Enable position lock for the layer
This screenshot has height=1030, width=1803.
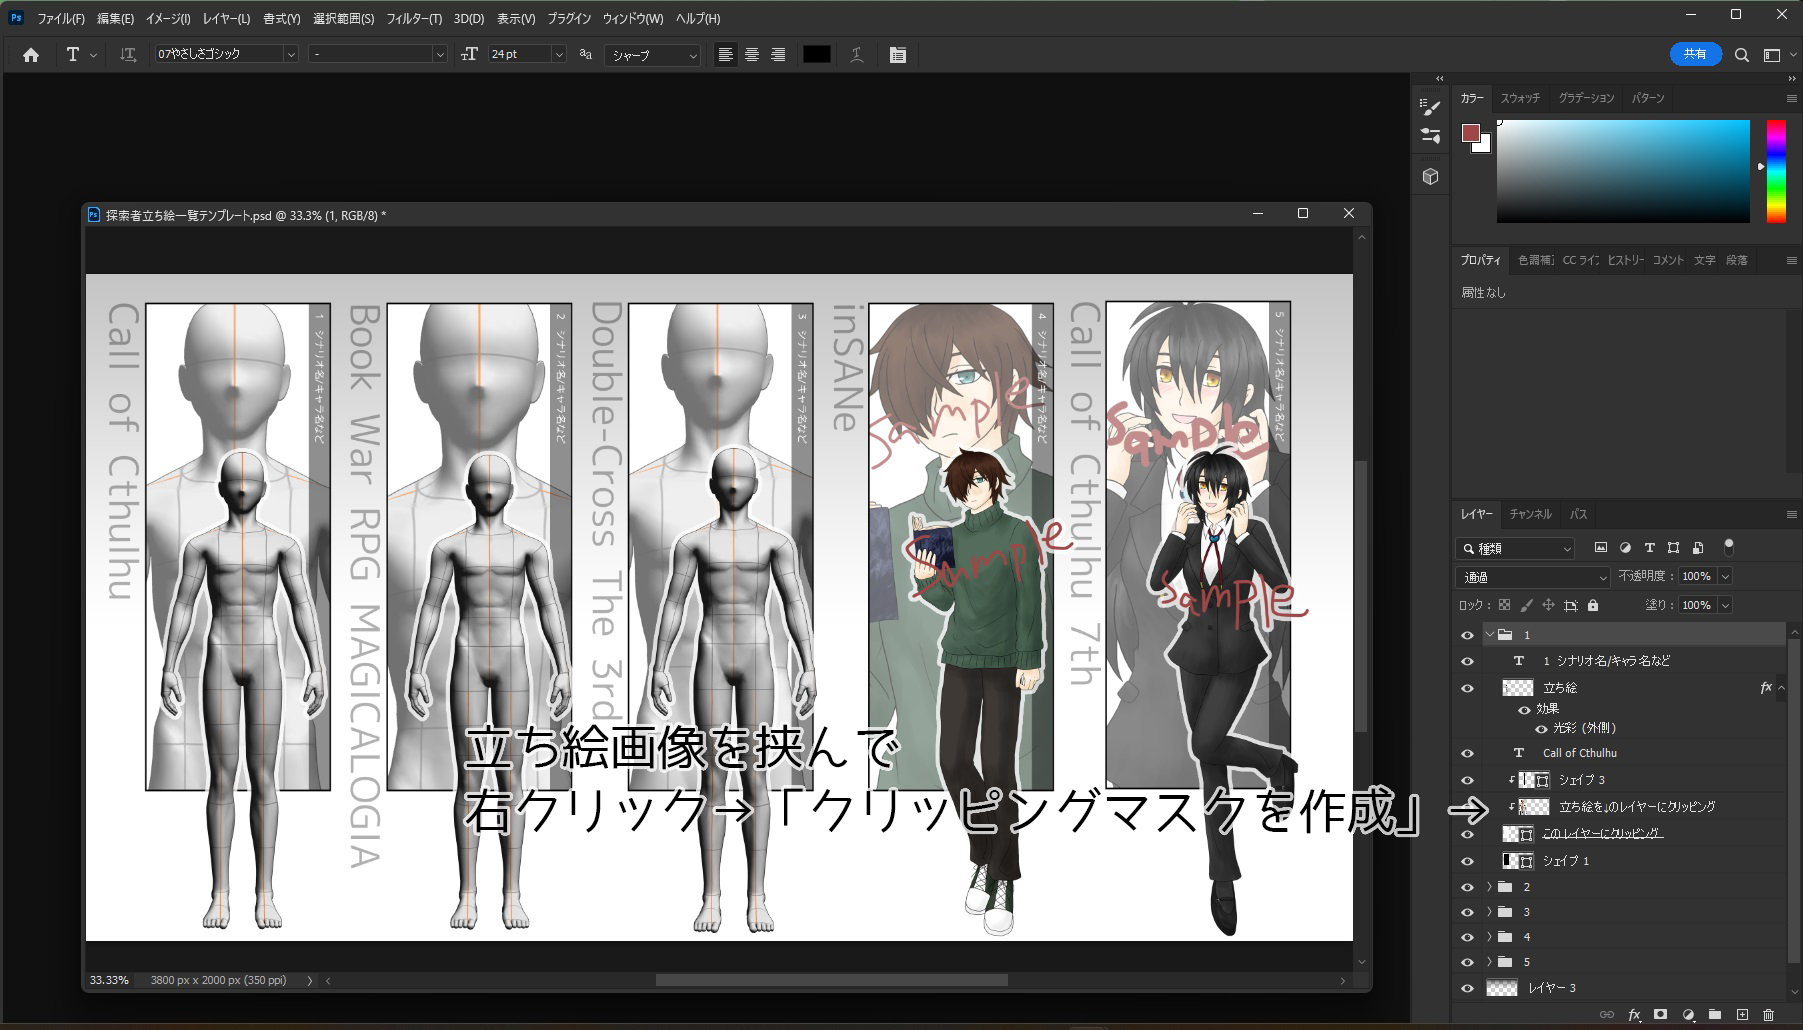click(x=1549, y=605)
